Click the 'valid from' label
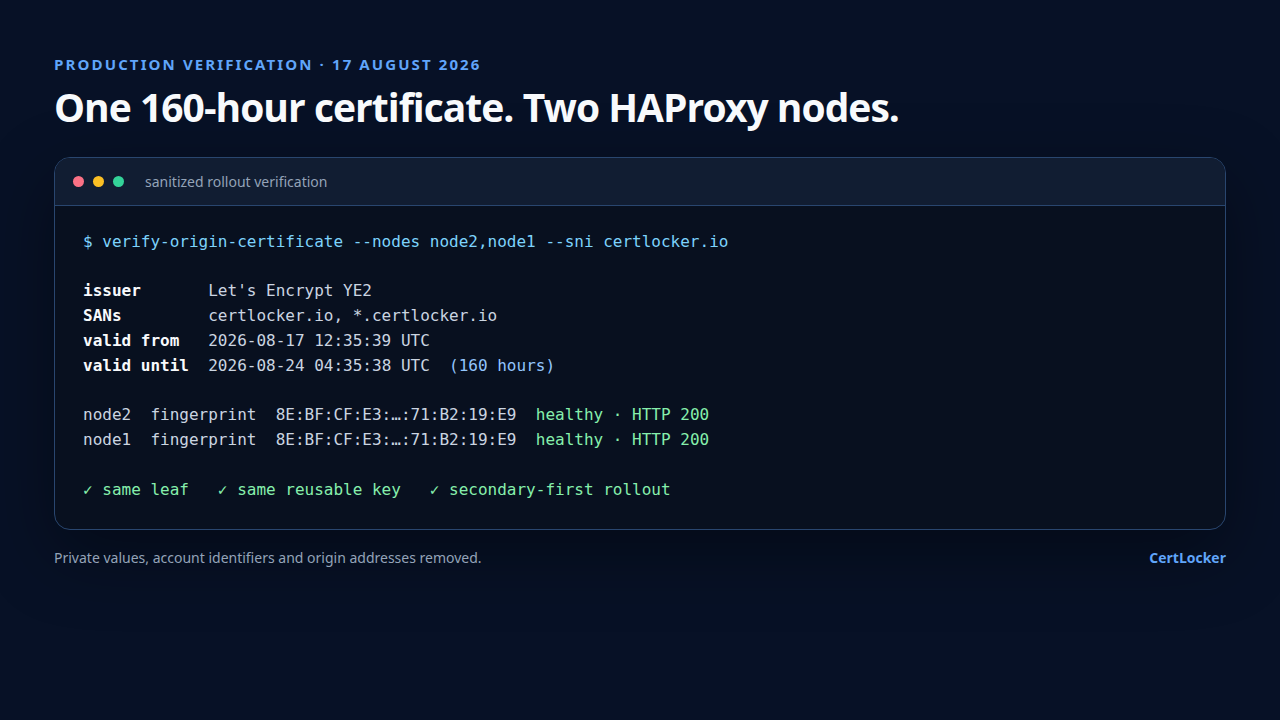Viewport: 1280px width, 720px height. [131, 341]
